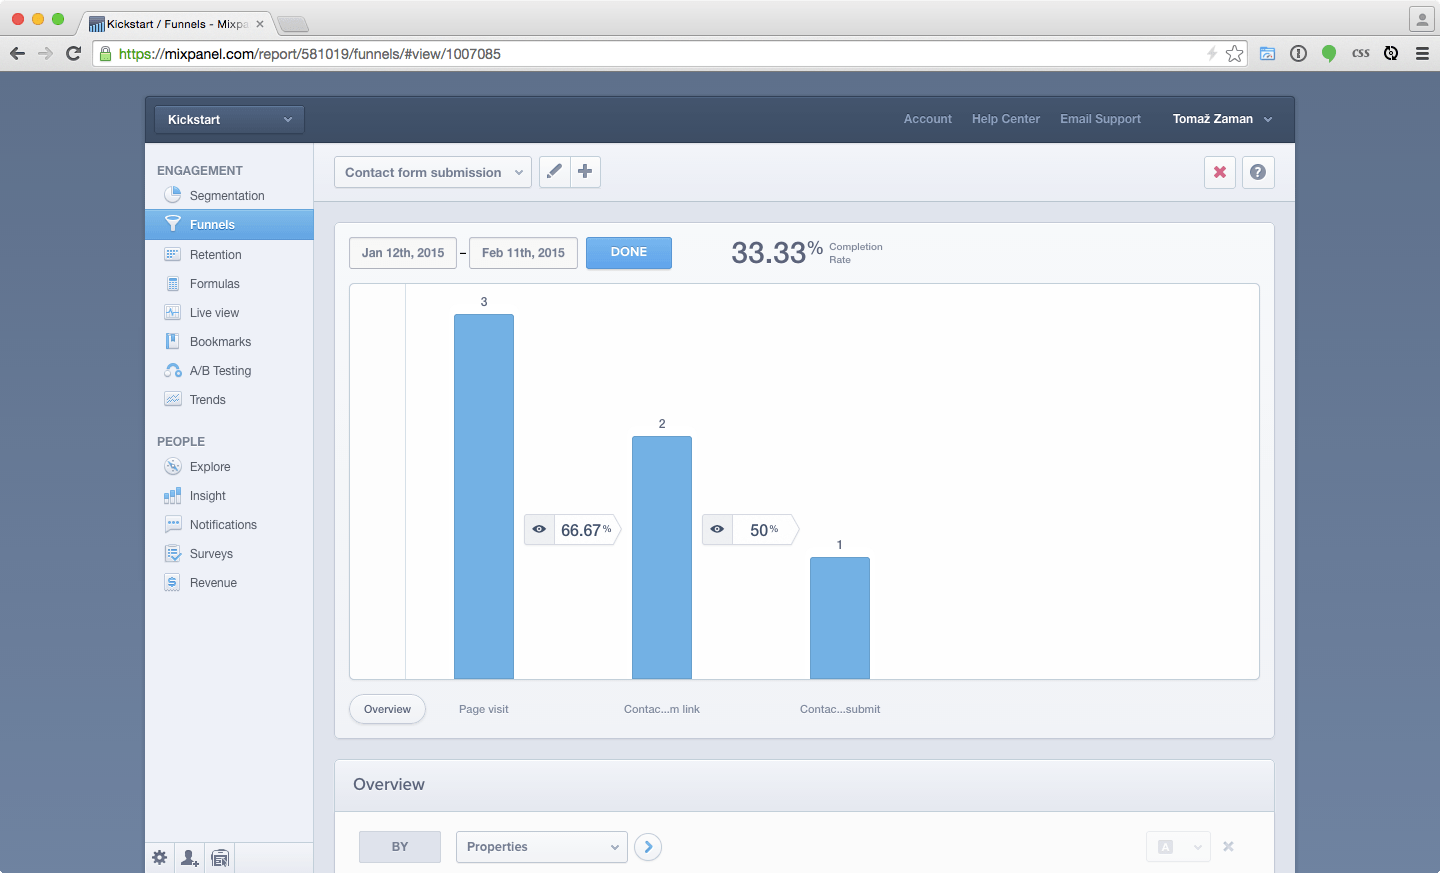This screenshot has width=1440, height=873.
Task: Click the Insight bar chart icon
Action: click(172, 495)
